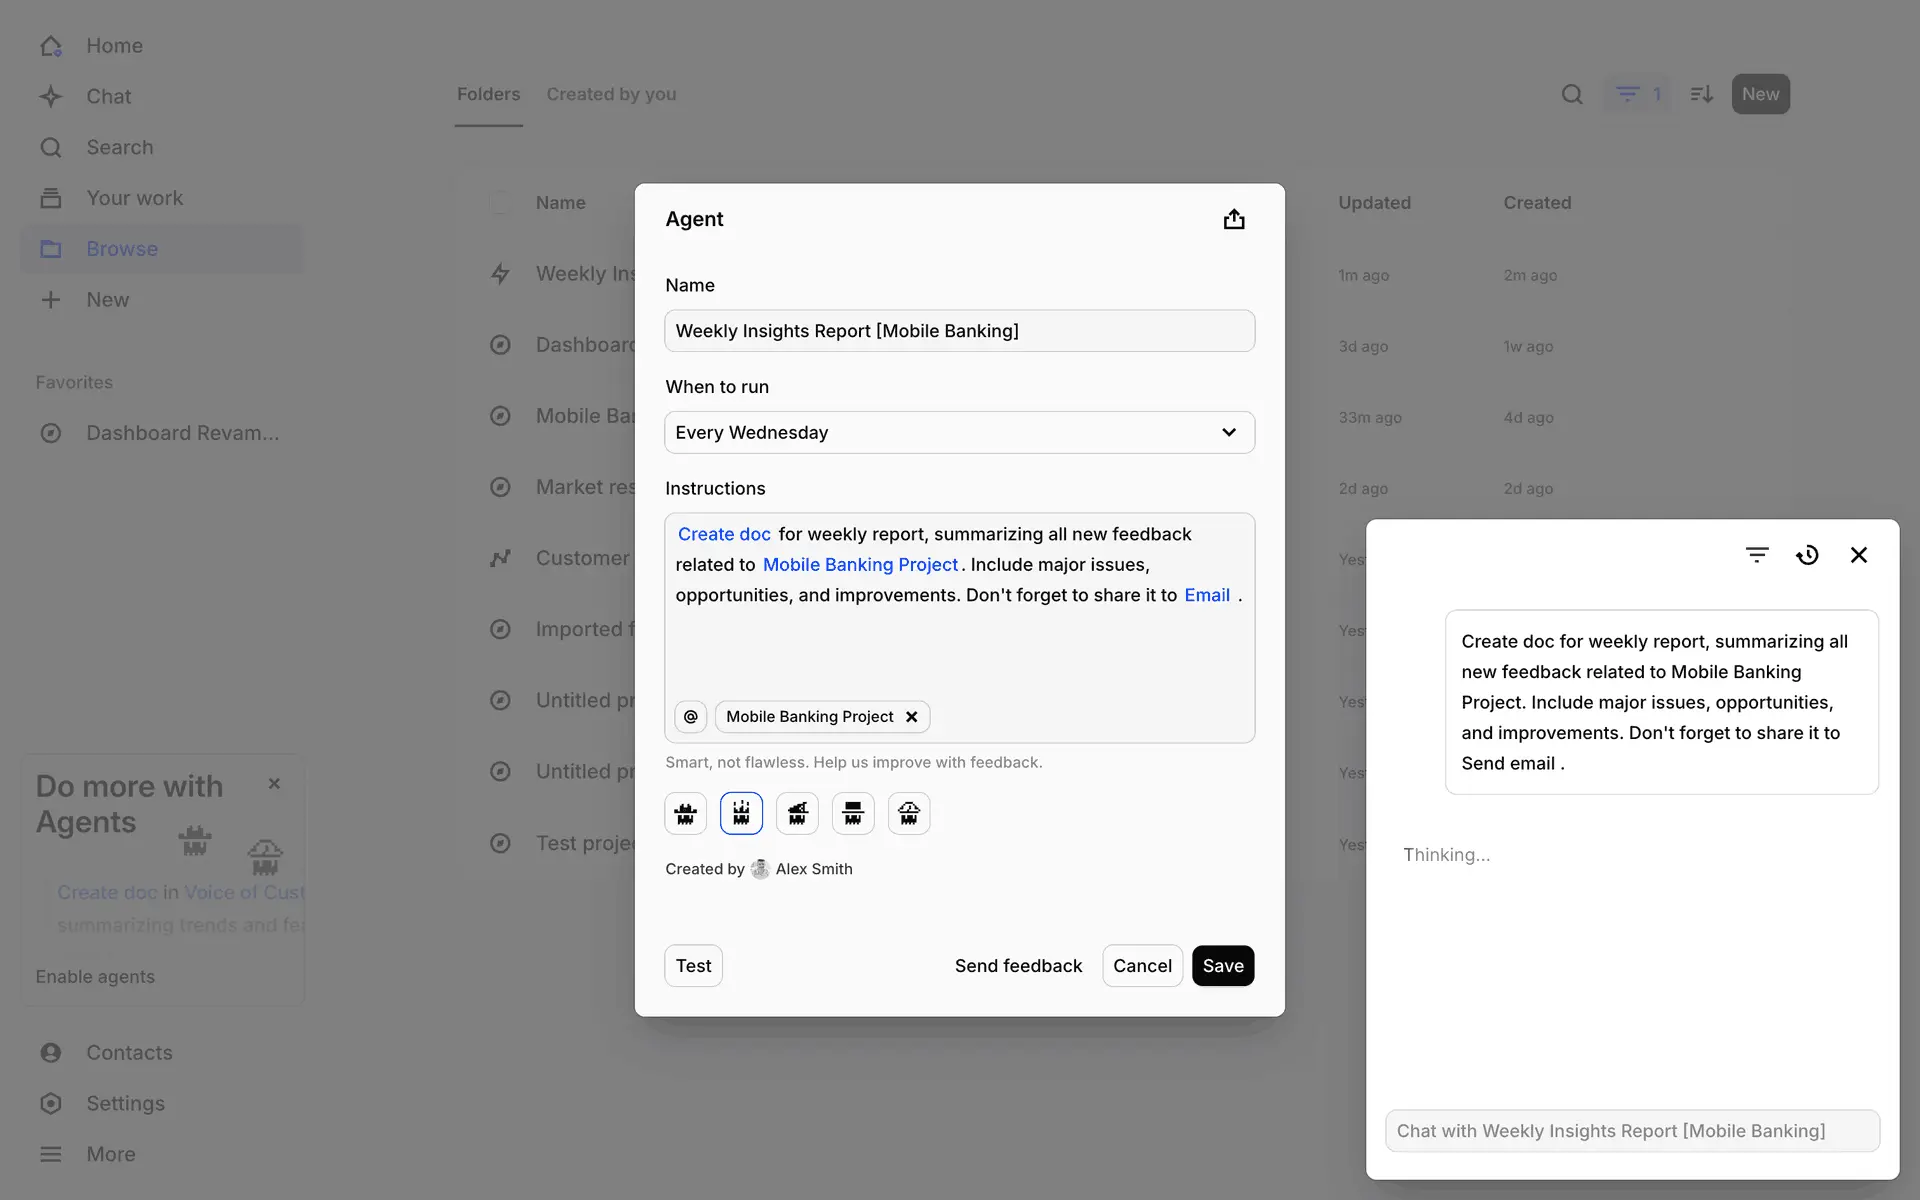Screen dimensions: 1920x1200
Task: Select the highlighted second agent avatar
Action: (741, 814)
